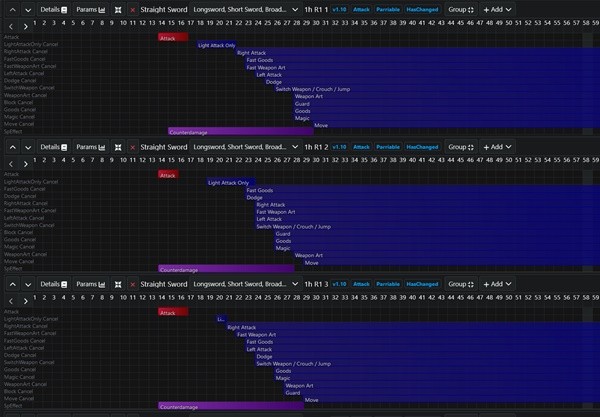Click the up chevron in the 1h R1 1 panel
This screenshot has height=417, width=600.
[x=12, y=8]
